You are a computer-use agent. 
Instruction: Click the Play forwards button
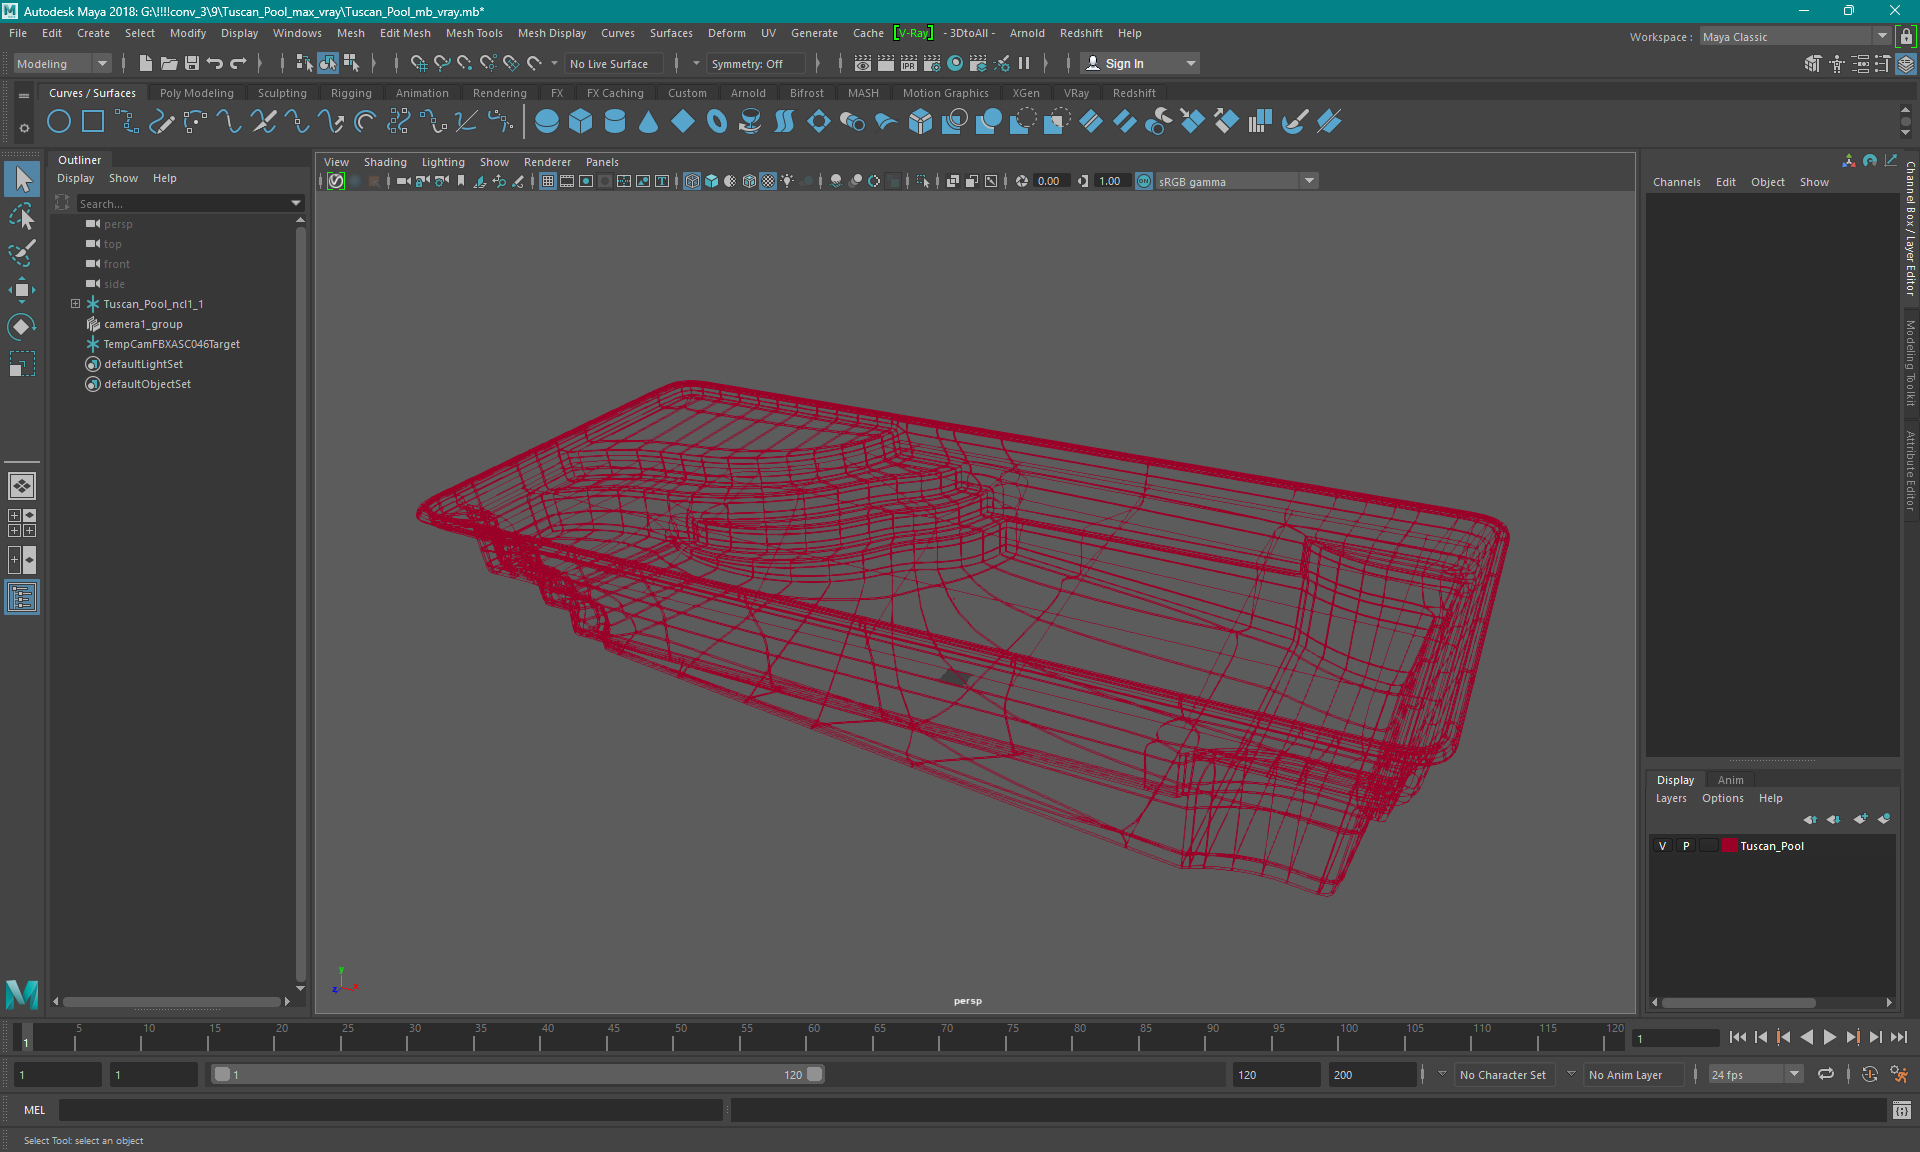pos(1829,1037)
